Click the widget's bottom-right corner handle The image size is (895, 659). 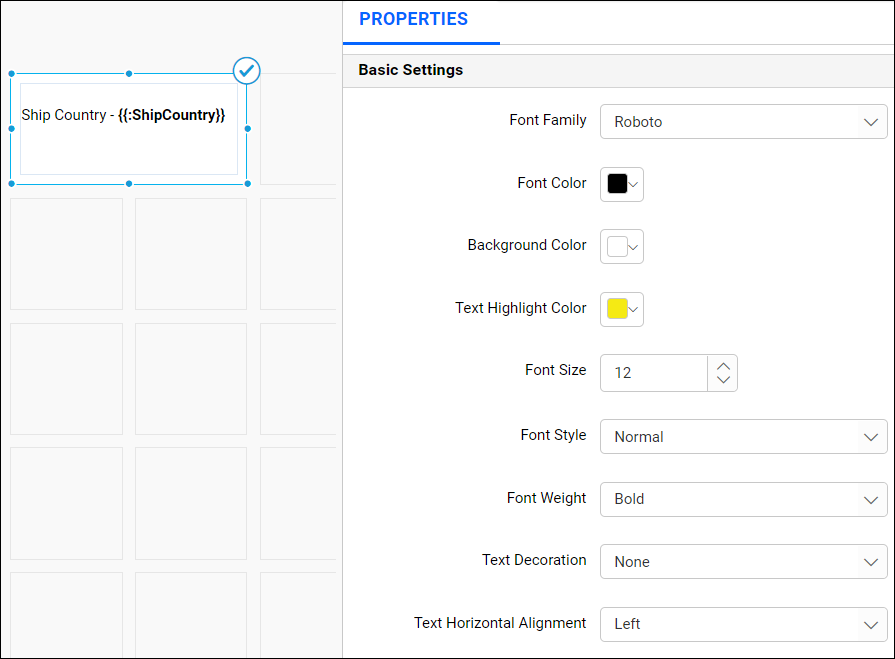click(247, 184)
